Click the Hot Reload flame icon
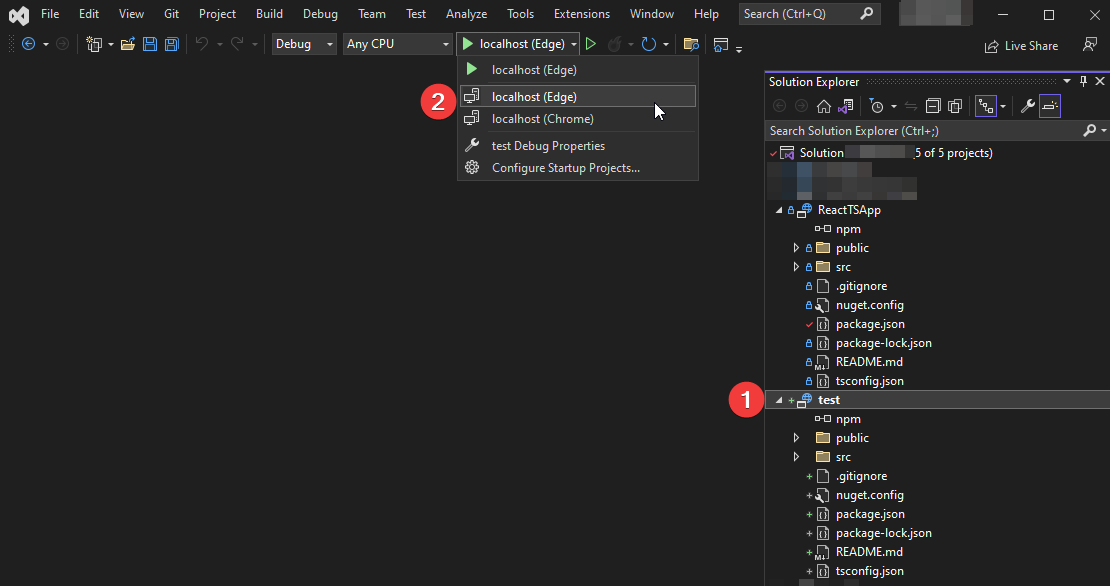1110x586 pixels. tap(614, 44)
